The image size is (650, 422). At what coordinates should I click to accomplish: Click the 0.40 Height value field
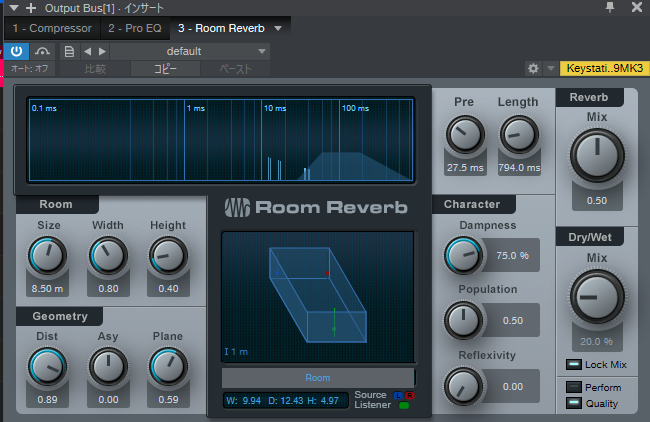(168, 289)
